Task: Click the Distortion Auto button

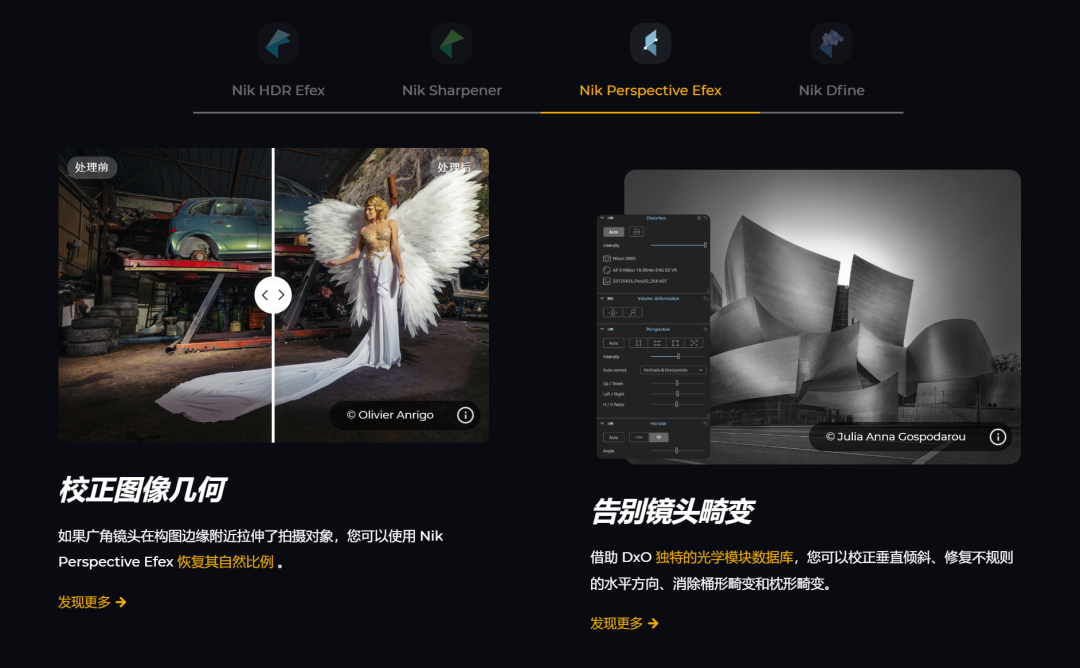Action: pyautogui.click(x=614, y=232)
